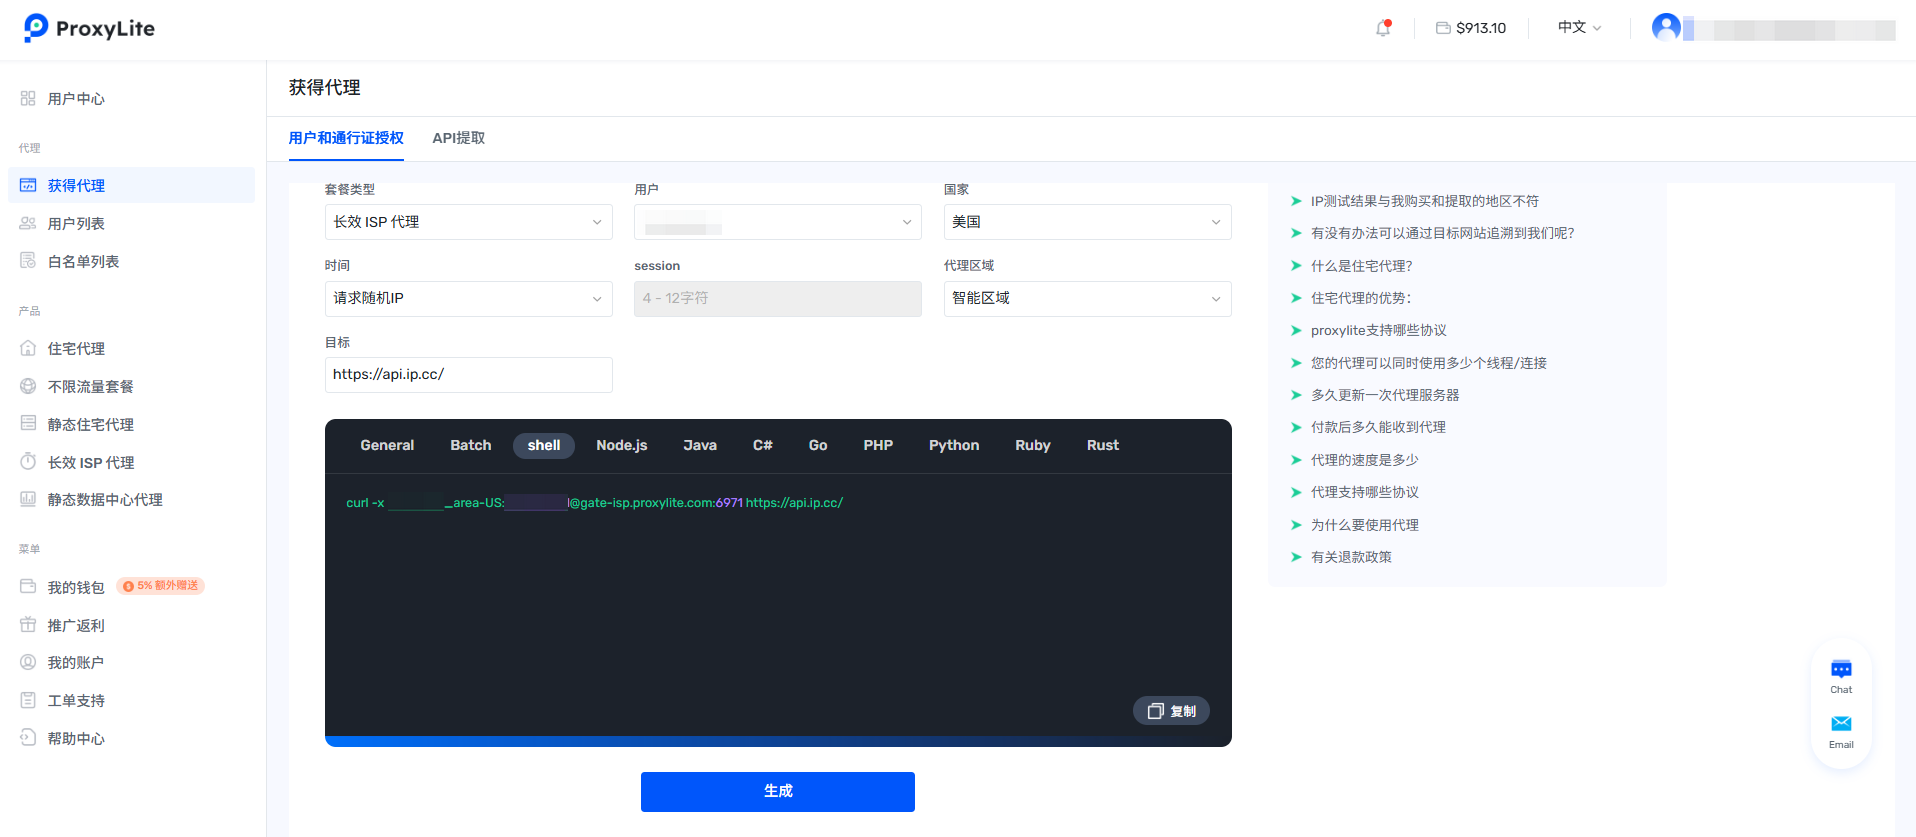Click the 工单支持 icon

click(x=28, y=700)
